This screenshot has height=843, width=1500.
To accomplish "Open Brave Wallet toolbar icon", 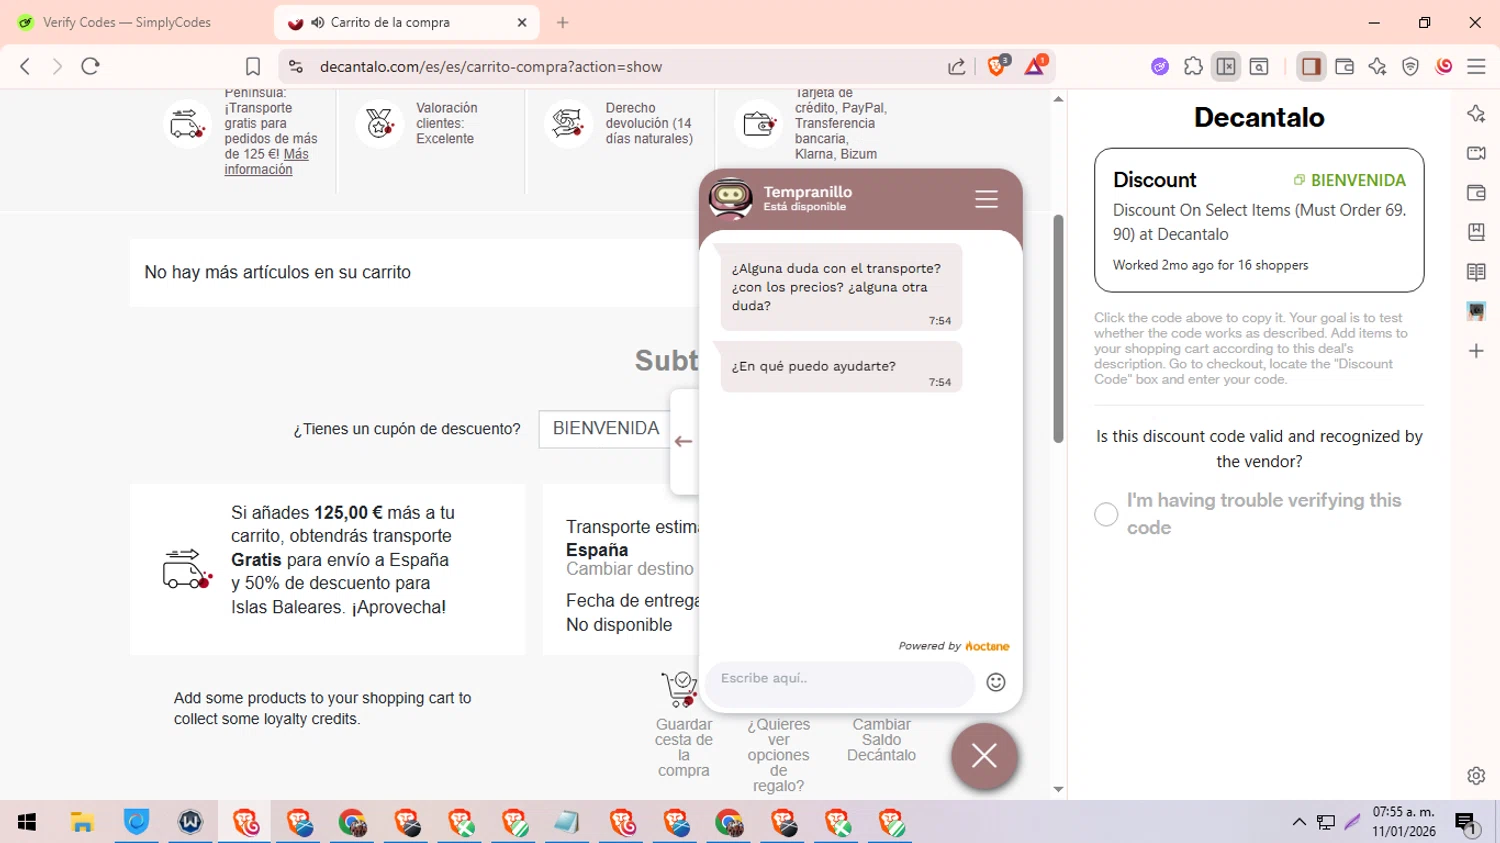I will point(1344,67).
